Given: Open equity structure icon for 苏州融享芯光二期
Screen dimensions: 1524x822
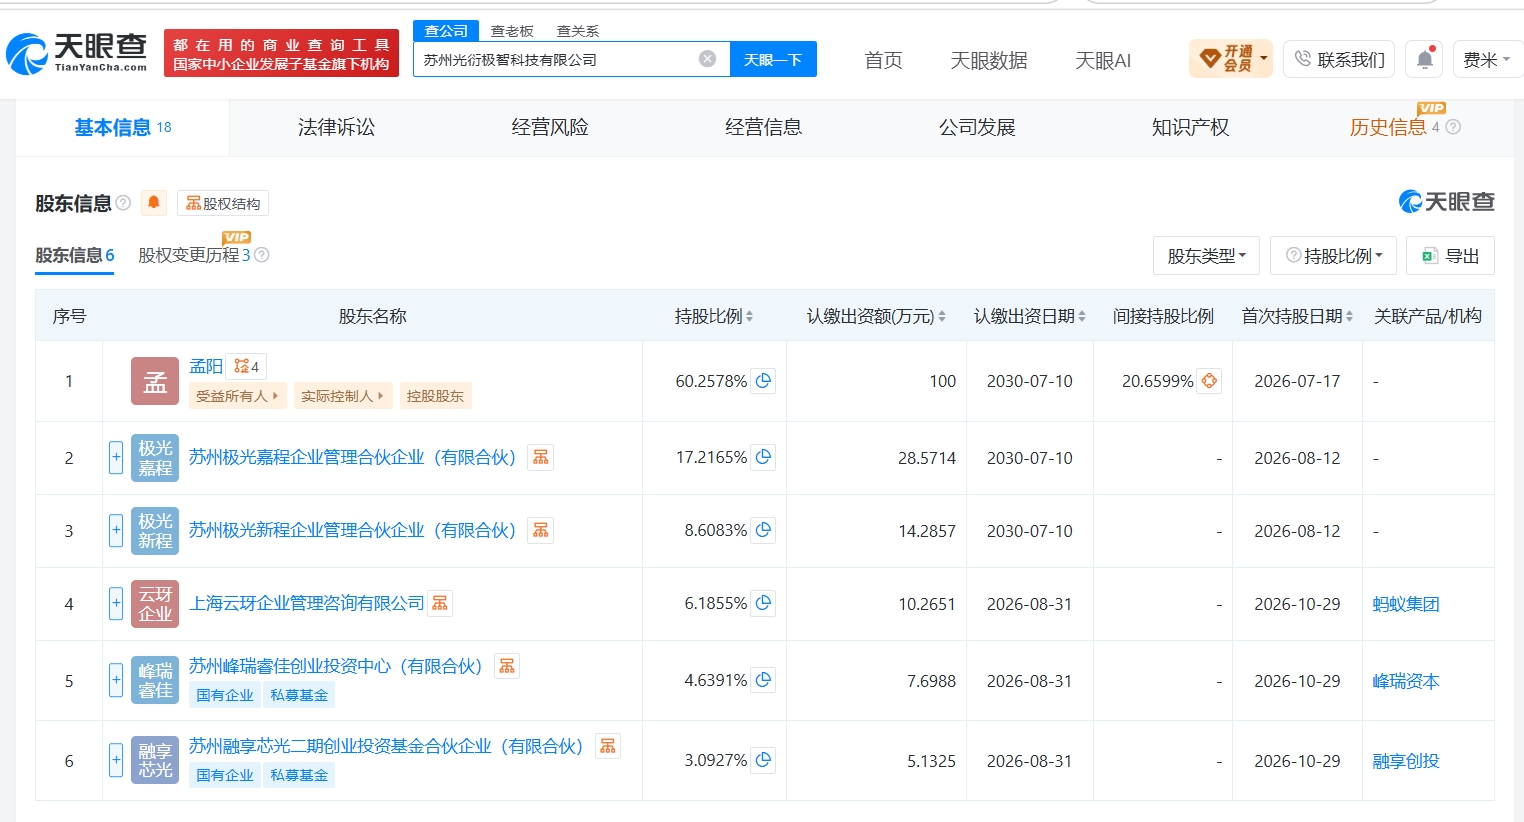Looking at the screenshot, I should pyautogui.click(x=608, y=746).
